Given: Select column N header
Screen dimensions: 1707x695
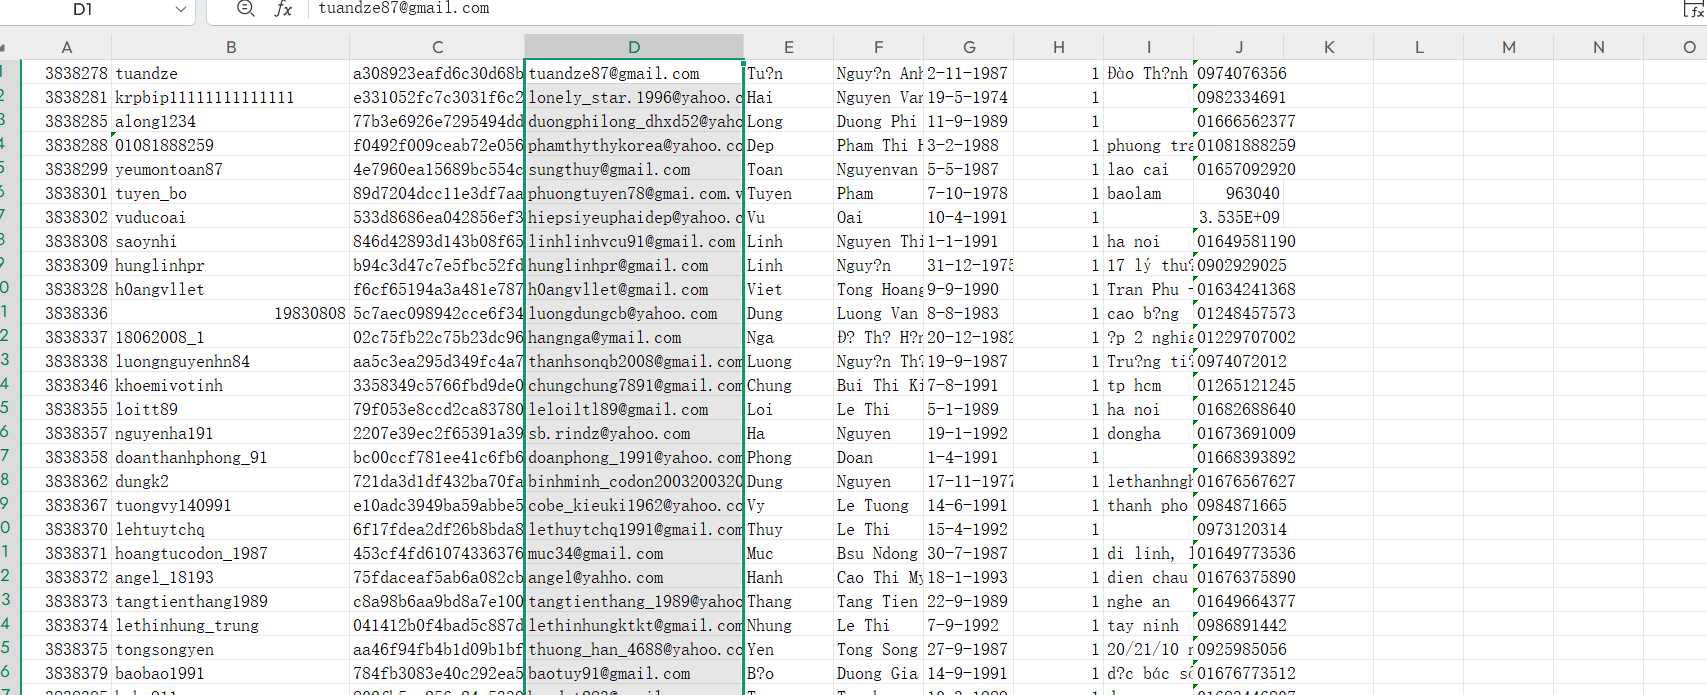Looking at the screenshot, I should click(1599, 47).
